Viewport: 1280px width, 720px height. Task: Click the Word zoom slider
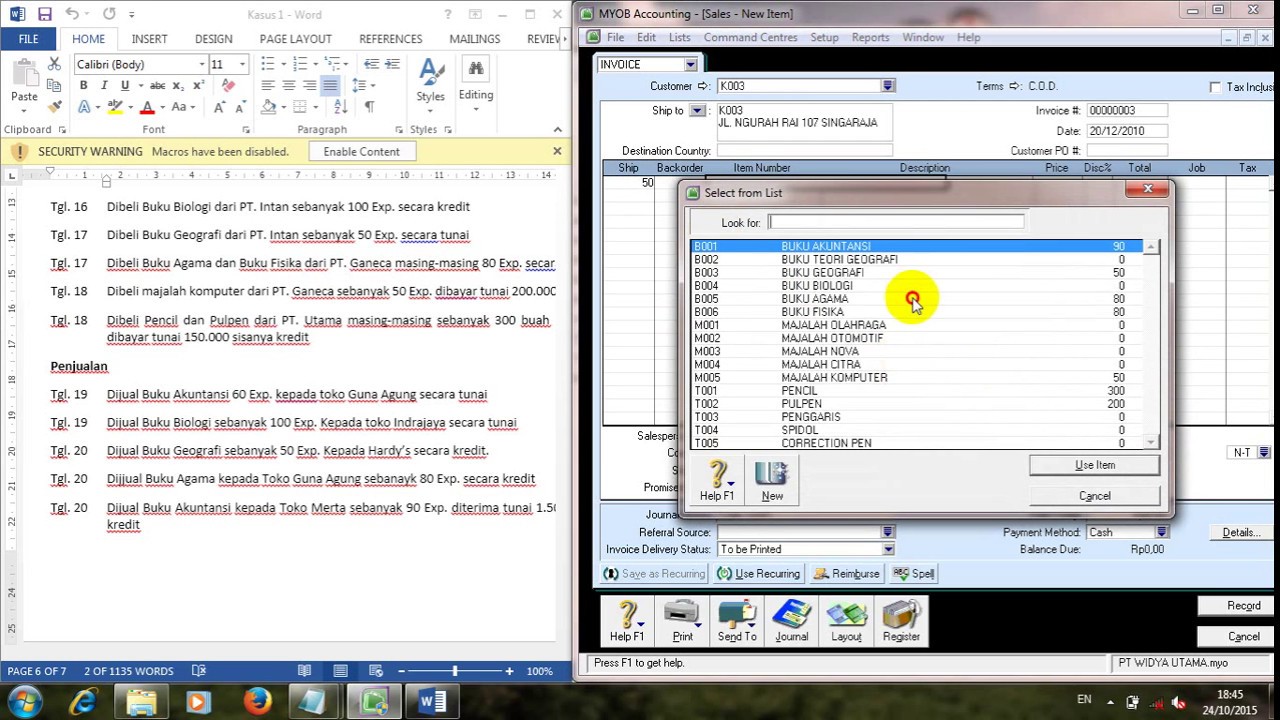[455, 671]
